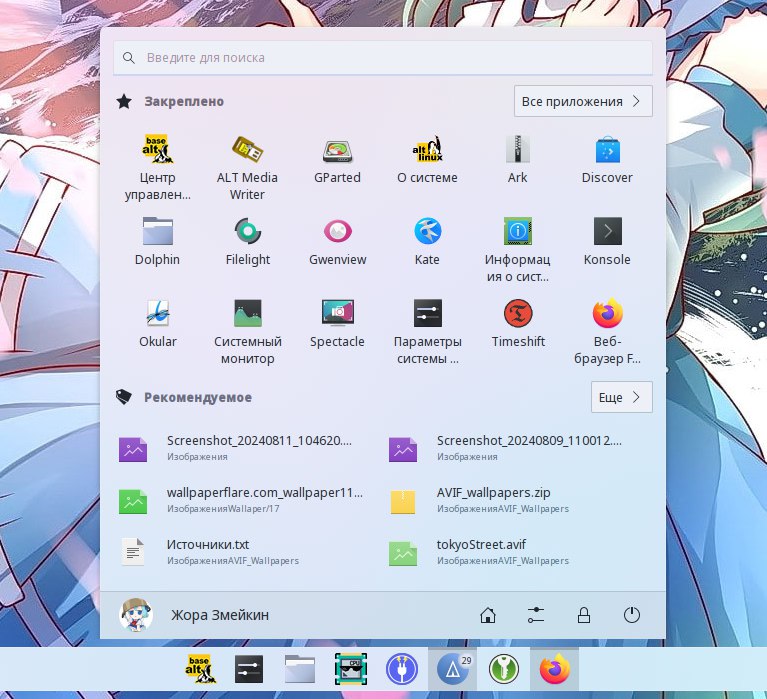
Task: Launch Discover software center
Action: [607, 160]
